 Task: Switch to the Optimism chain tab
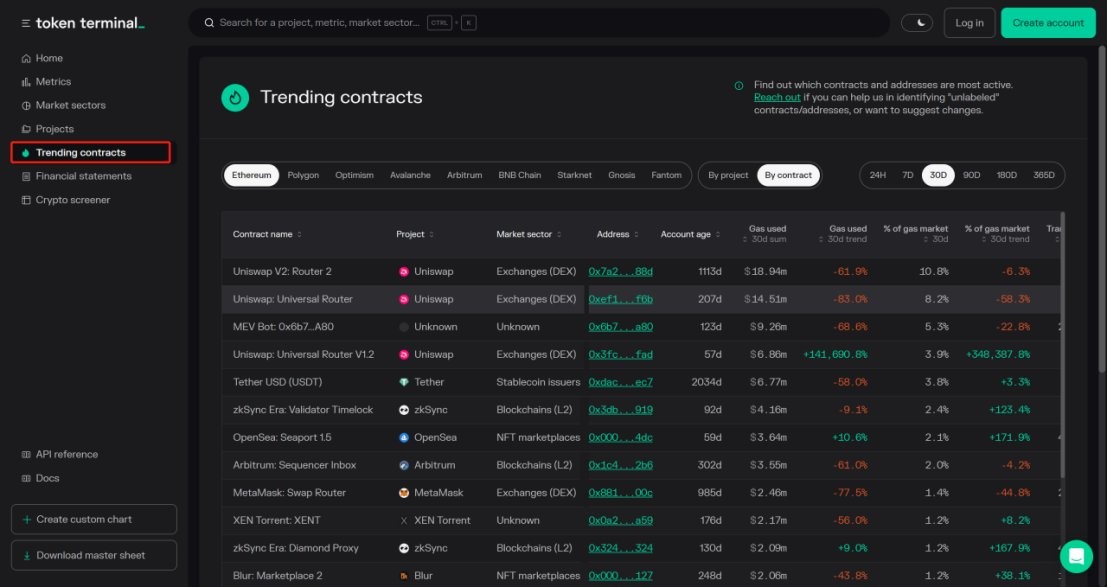(354, 175)
